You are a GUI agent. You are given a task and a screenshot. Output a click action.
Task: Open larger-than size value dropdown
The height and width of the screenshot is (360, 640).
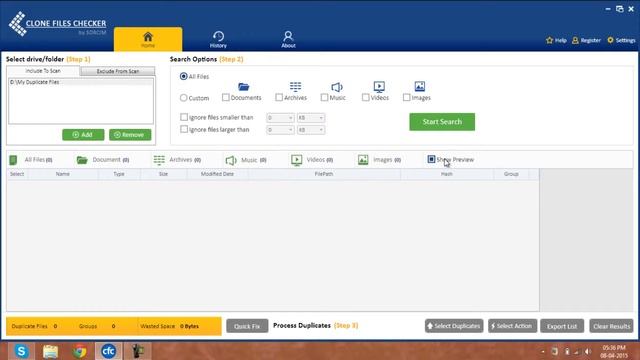[280, 130]
